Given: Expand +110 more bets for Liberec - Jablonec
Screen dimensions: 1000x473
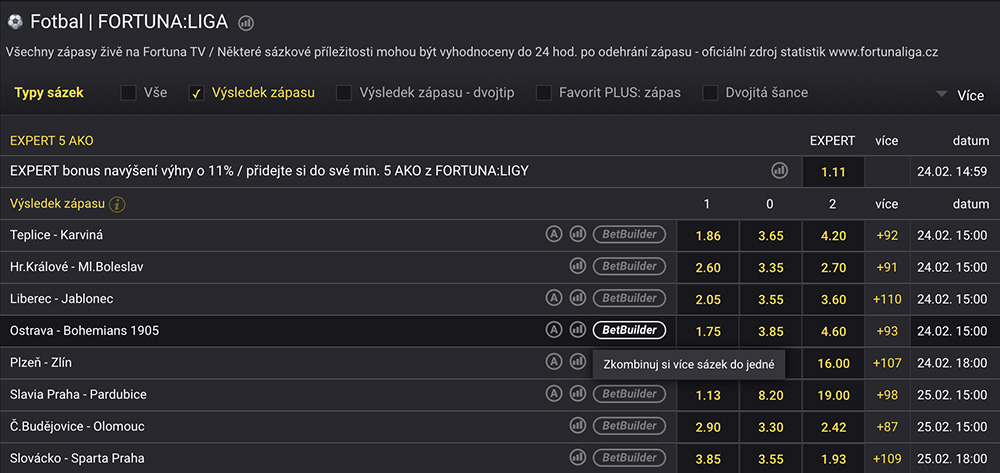Looking at the screenshot, I should (x=886, y=299).
